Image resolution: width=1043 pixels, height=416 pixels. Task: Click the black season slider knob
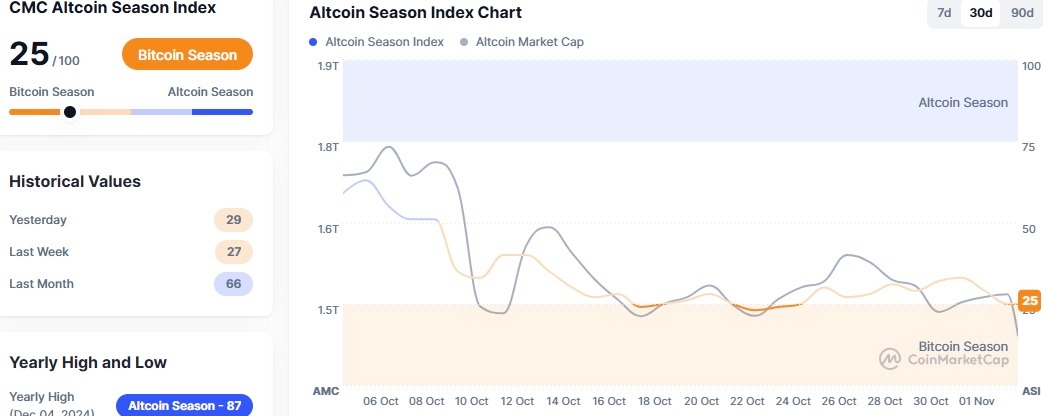[70, 112]
